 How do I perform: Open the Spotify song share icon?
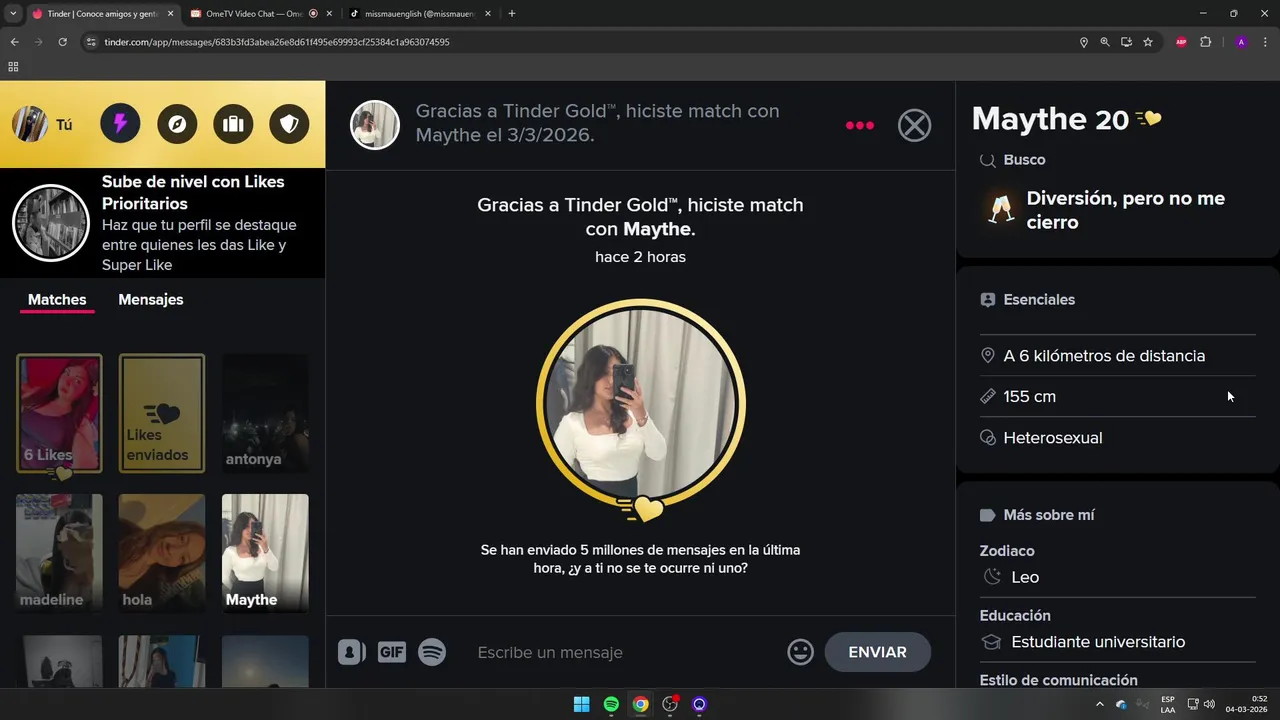point(432,652)
